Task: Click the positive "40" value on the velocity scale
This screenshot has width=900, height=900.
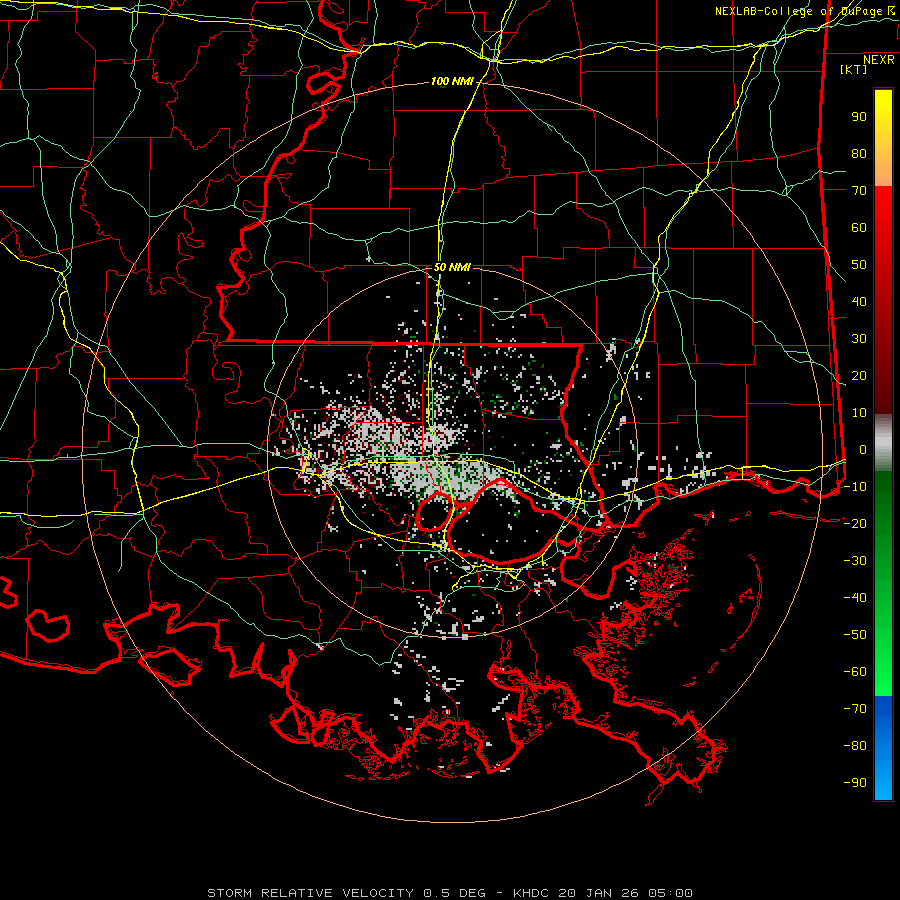Action: 859,302
